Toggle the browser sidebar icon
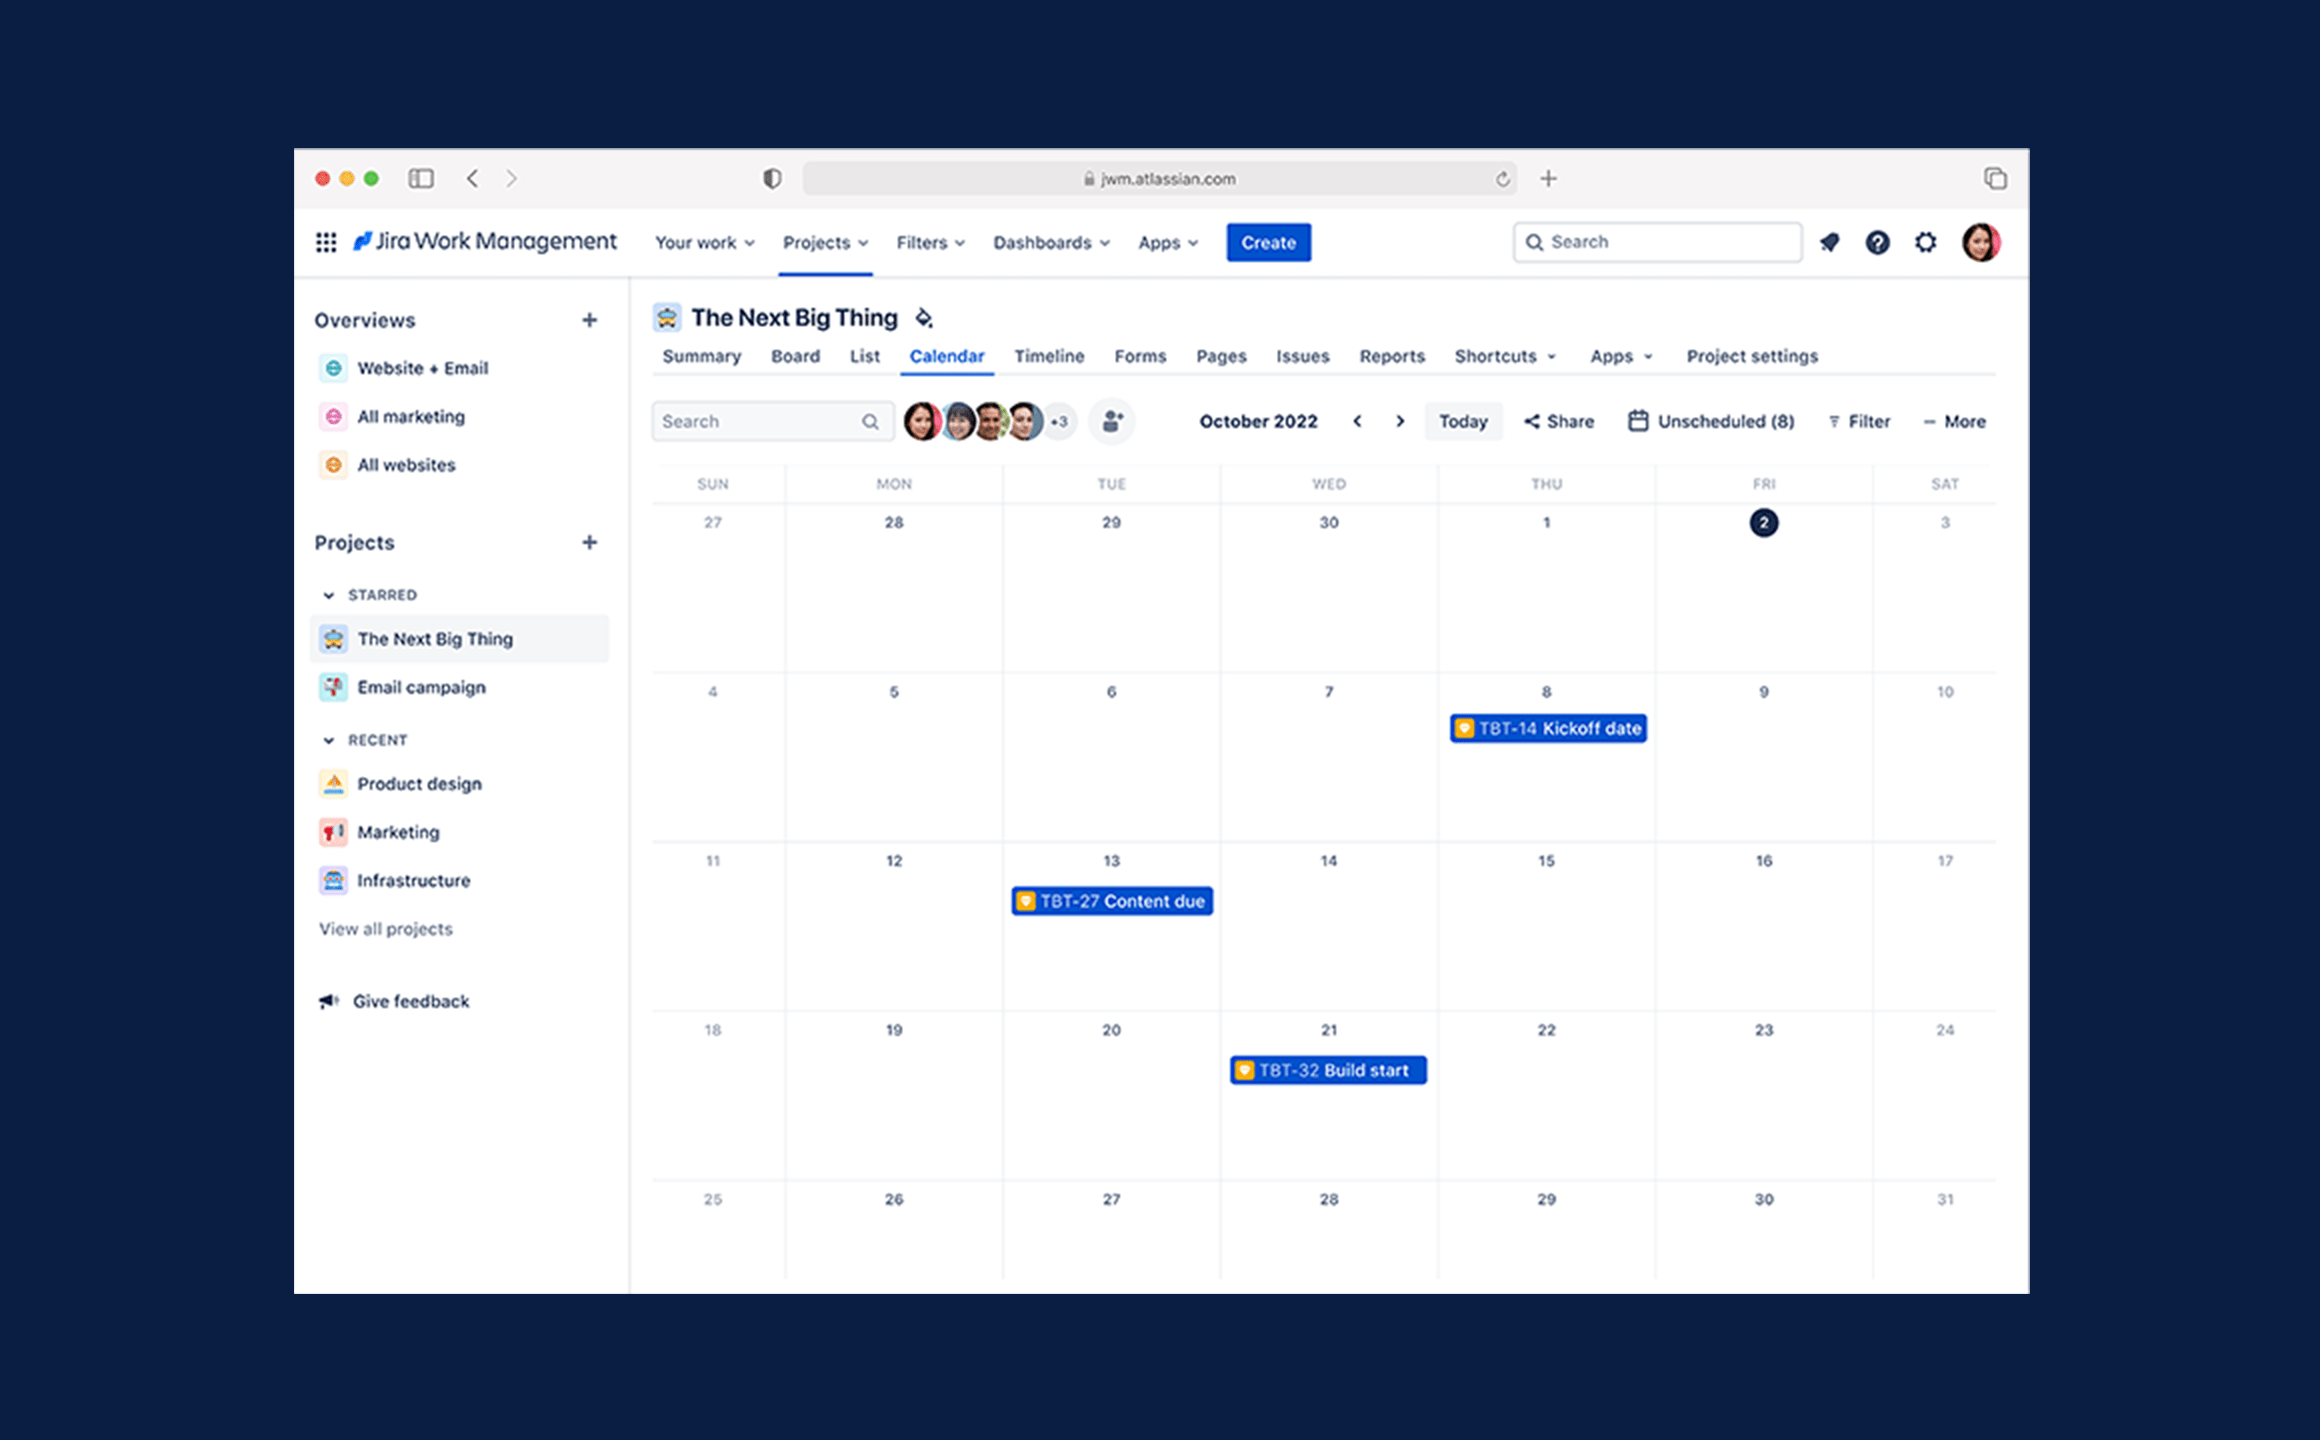Viewport: 2320px width, 1440px height. point(421,178)
